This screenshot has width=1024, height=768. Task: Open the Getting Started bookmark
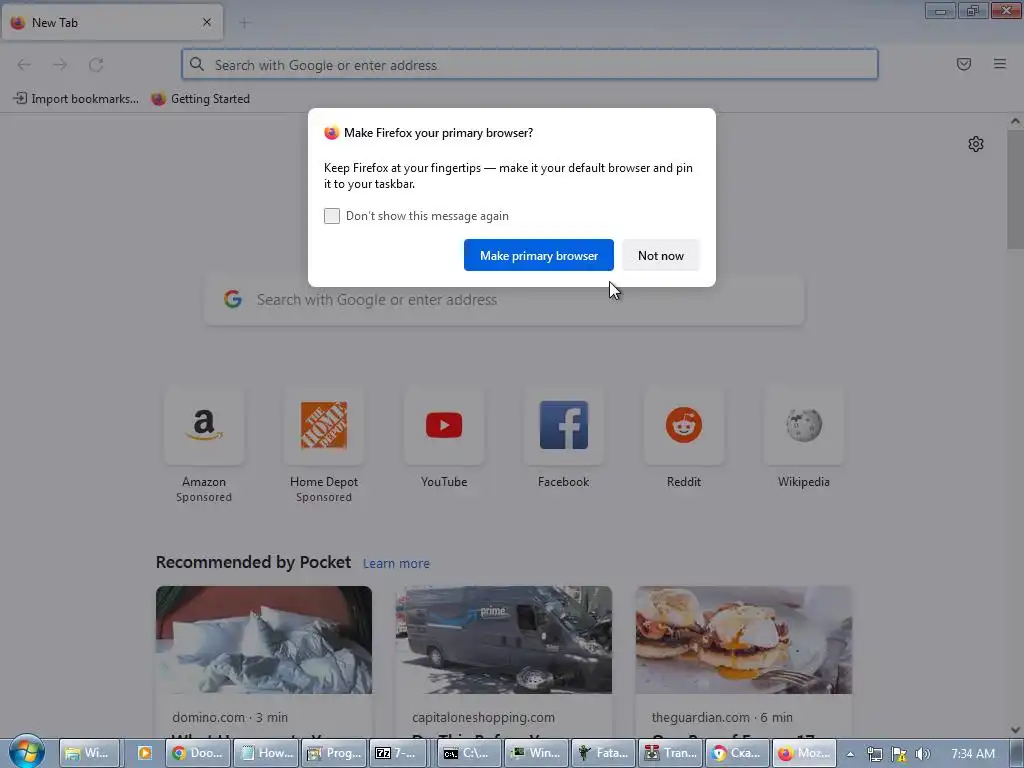tap(200, 99)
